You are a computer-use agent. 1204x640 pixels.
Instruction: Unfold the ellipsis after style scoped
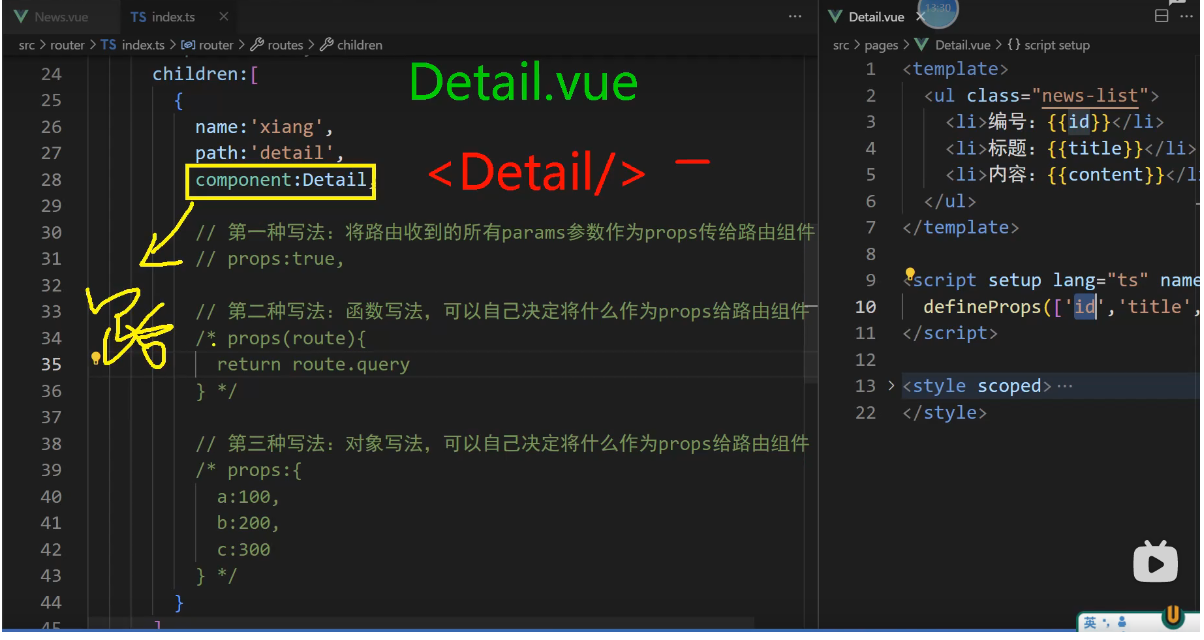(1064, 386)
